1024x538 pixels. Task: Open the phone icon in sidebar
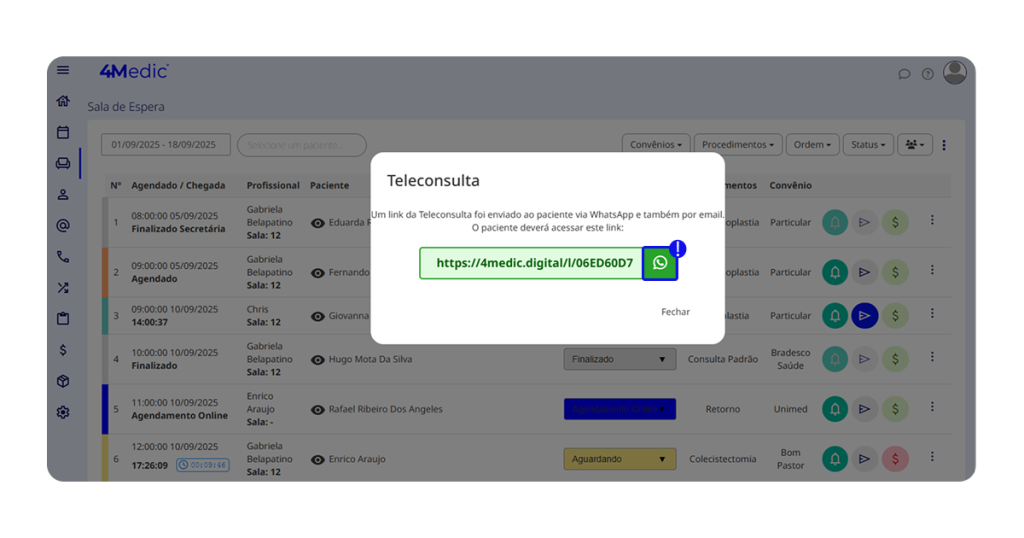tap(63, 257)
